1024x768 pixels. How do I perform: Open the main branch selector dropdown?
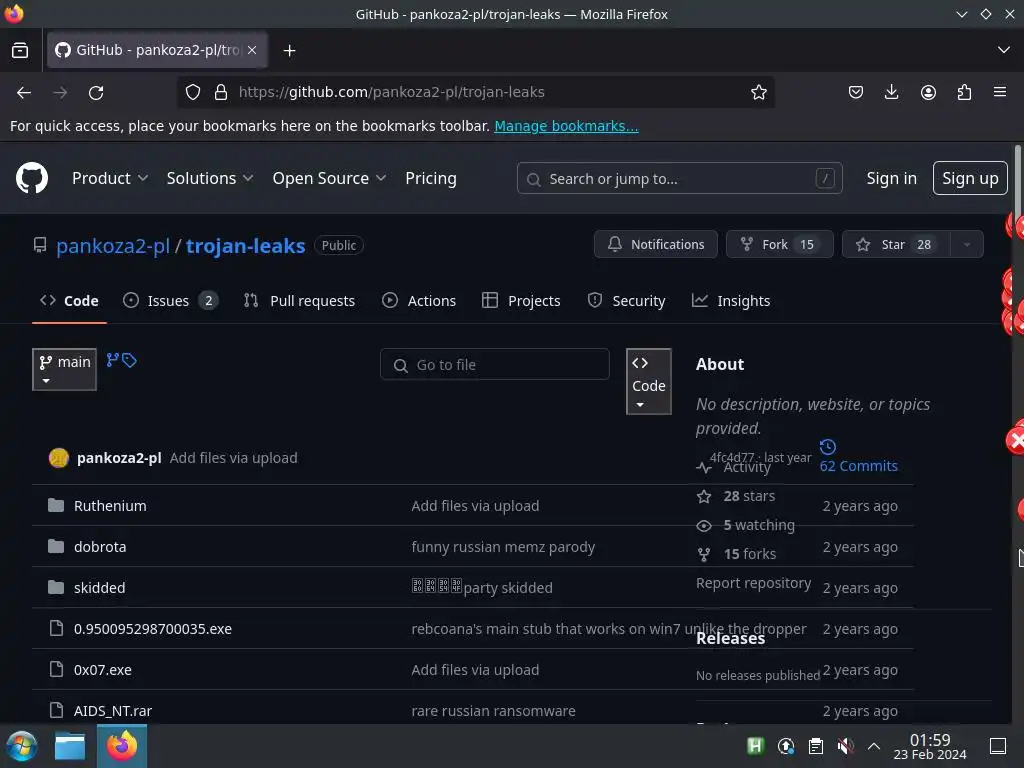coord(64,370)
